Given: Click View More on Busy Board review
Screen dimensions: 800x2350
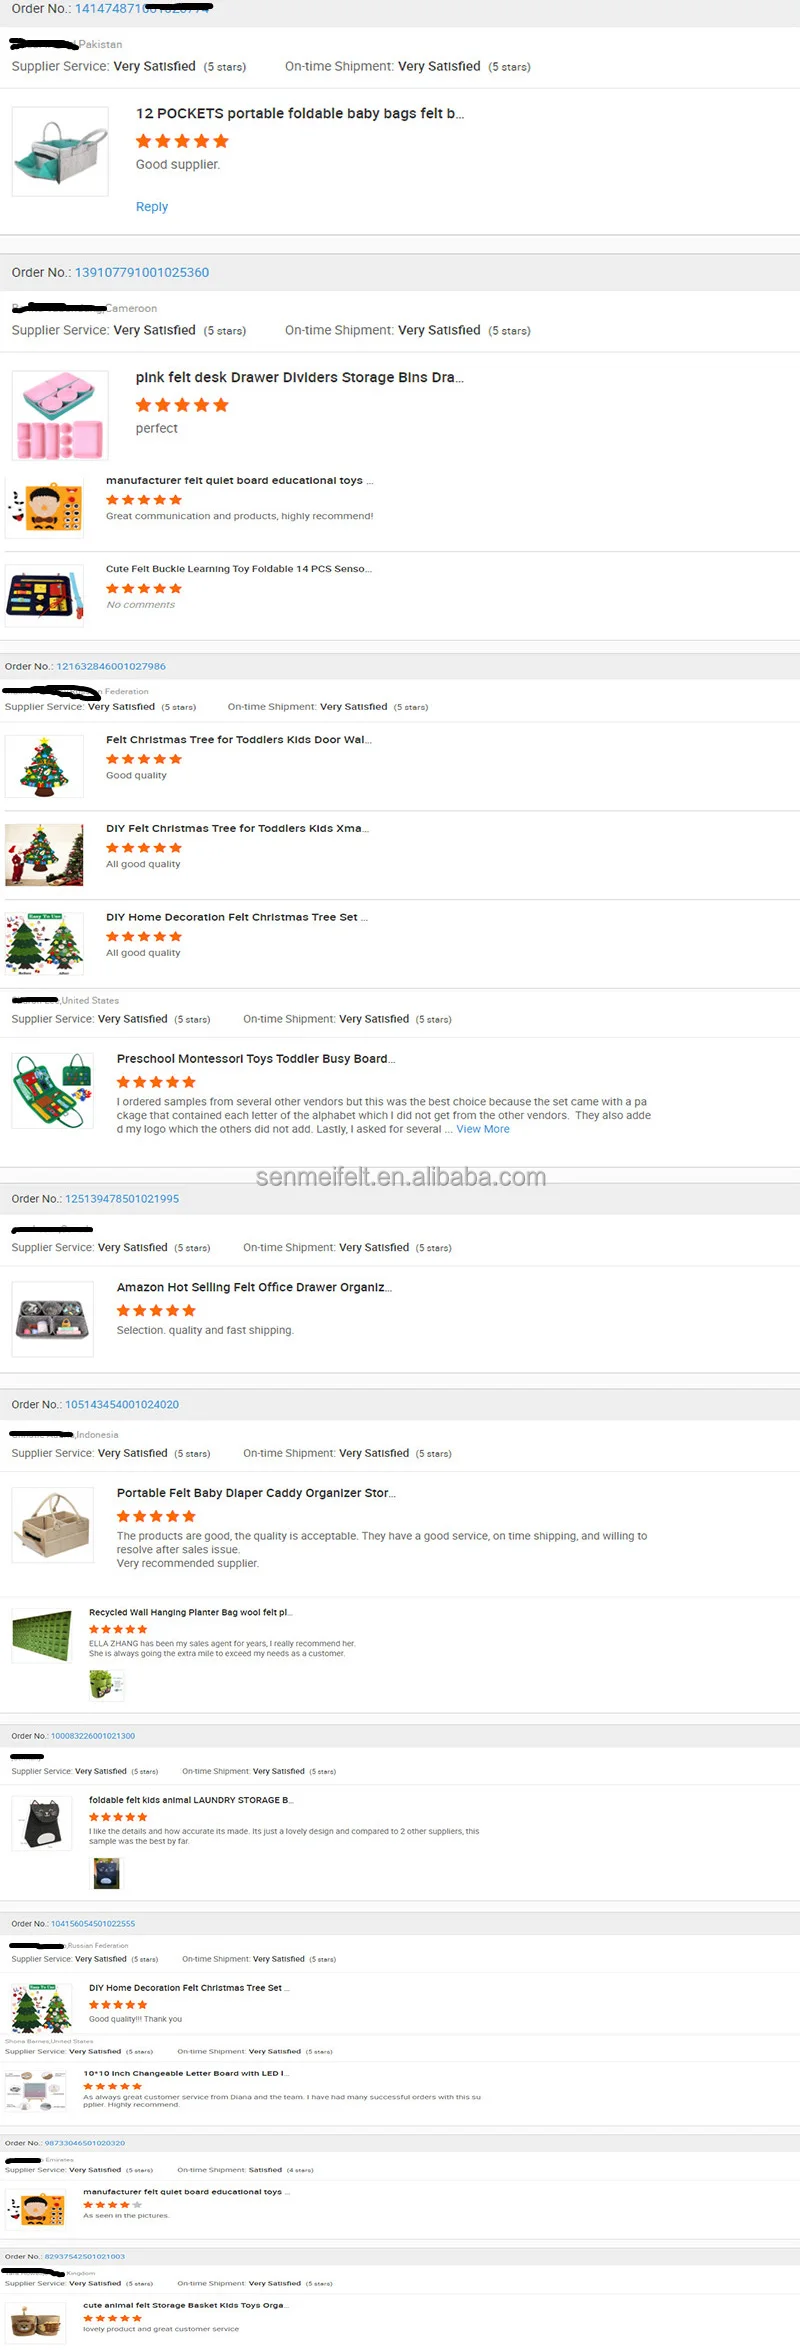Looking at the screenshot, I should point(483,1129).
